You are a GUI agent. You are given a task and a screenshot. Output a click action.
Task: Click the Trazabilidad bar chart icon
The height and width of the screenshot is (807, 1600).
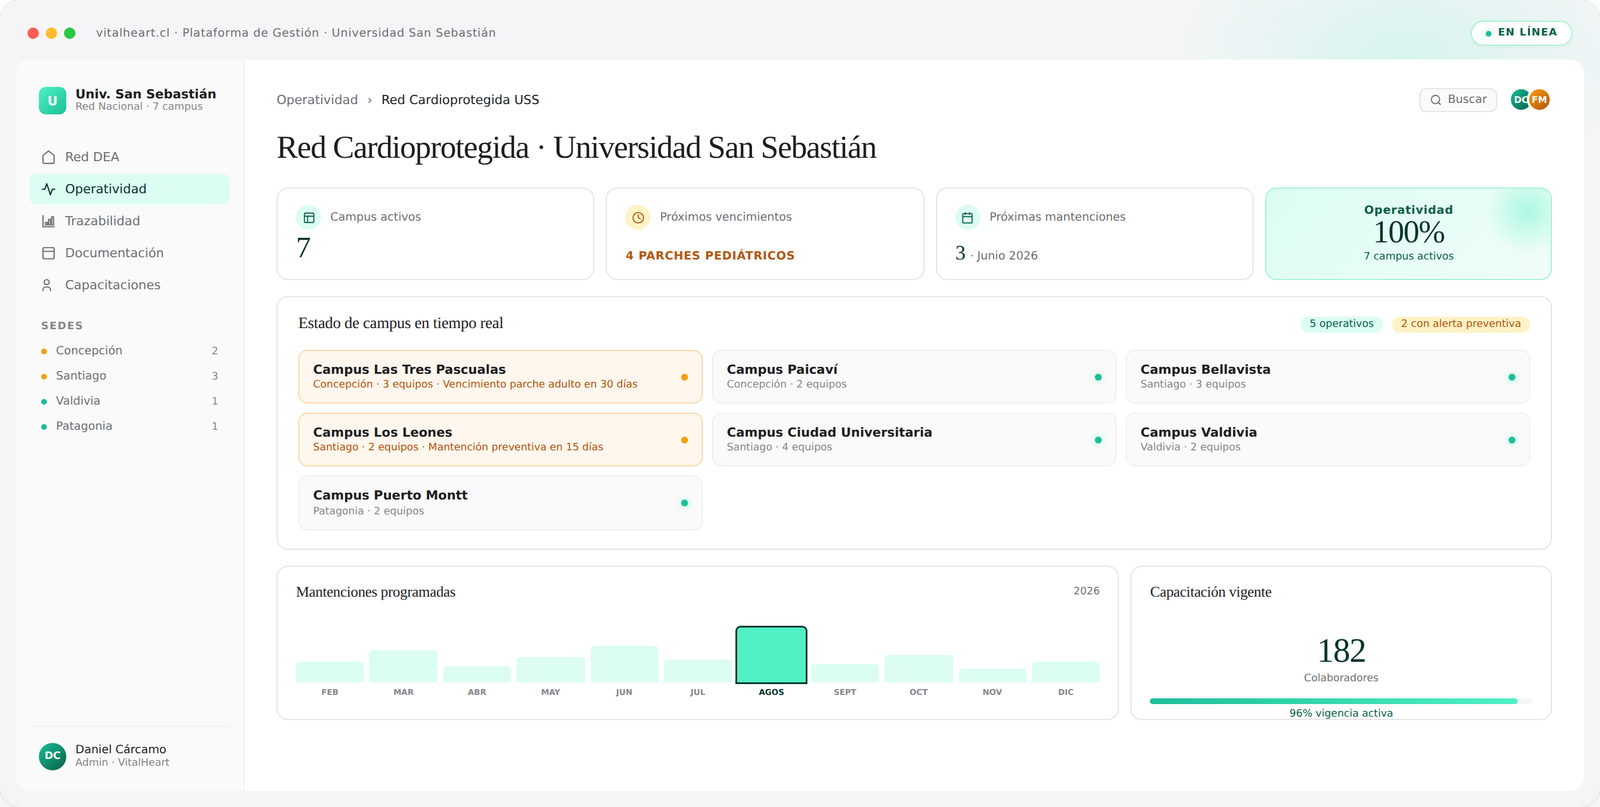click(48, 221)
